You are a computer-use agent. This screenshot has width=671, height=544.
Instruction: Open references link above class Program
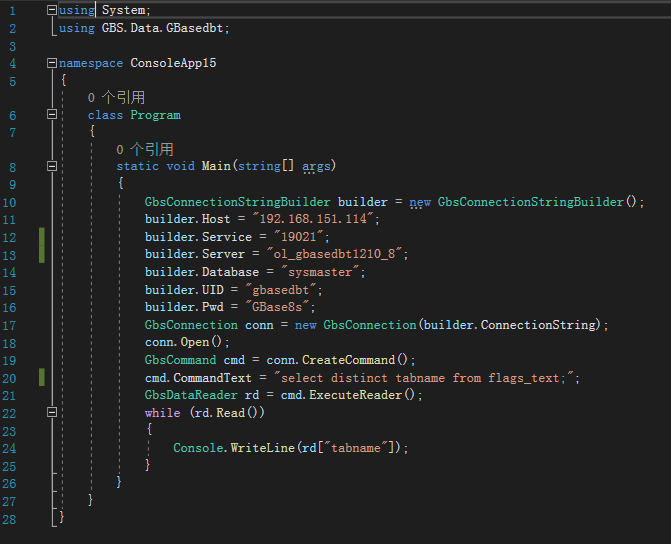pos(116,98)
